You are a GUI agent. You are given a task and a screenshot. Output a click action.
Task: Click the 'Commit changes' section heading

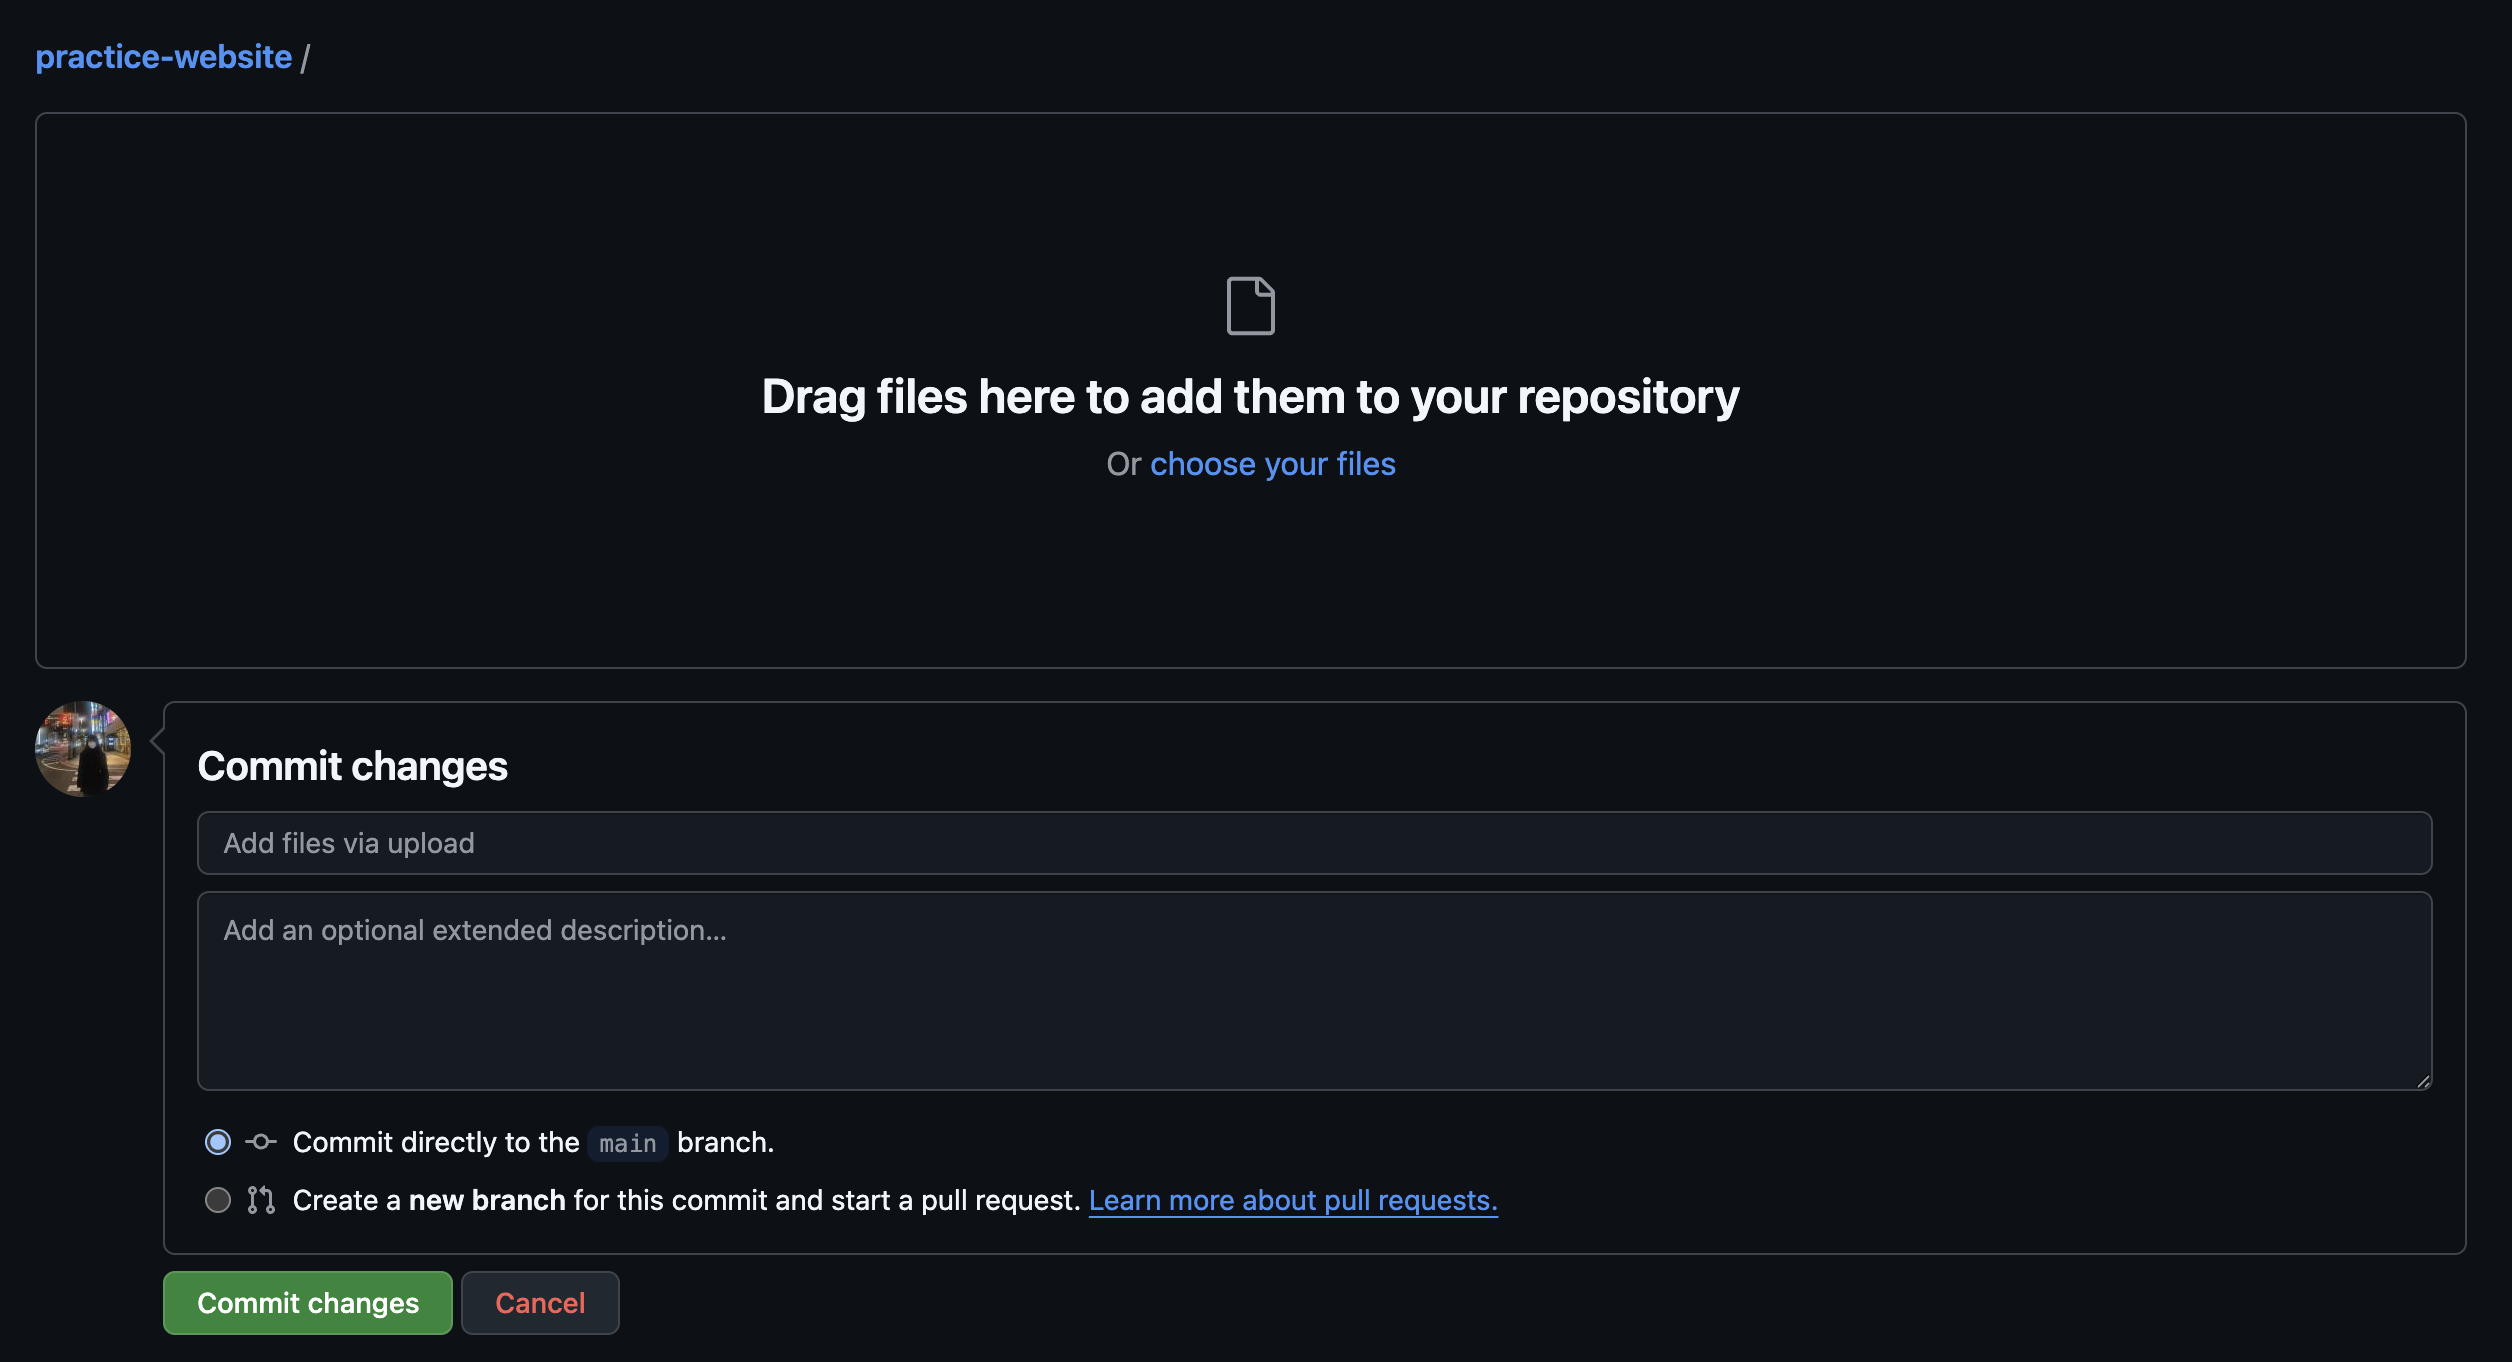coord(352,766)
